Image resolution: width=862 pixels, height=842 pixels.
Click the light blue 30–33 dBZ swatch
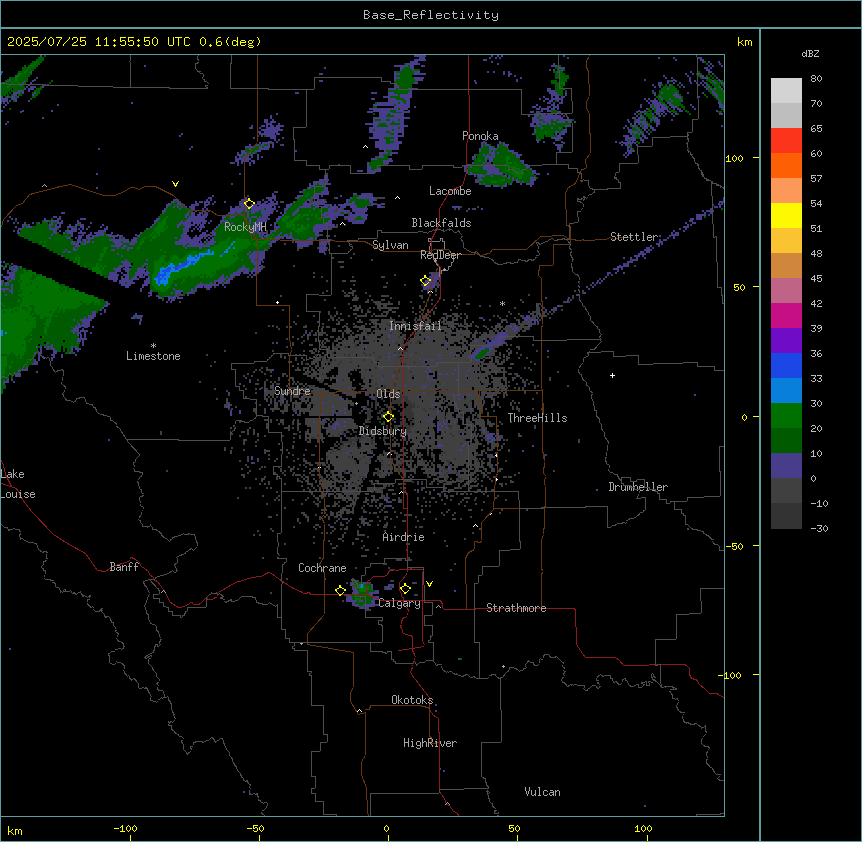pyautogui.click(x=786, y=390)
